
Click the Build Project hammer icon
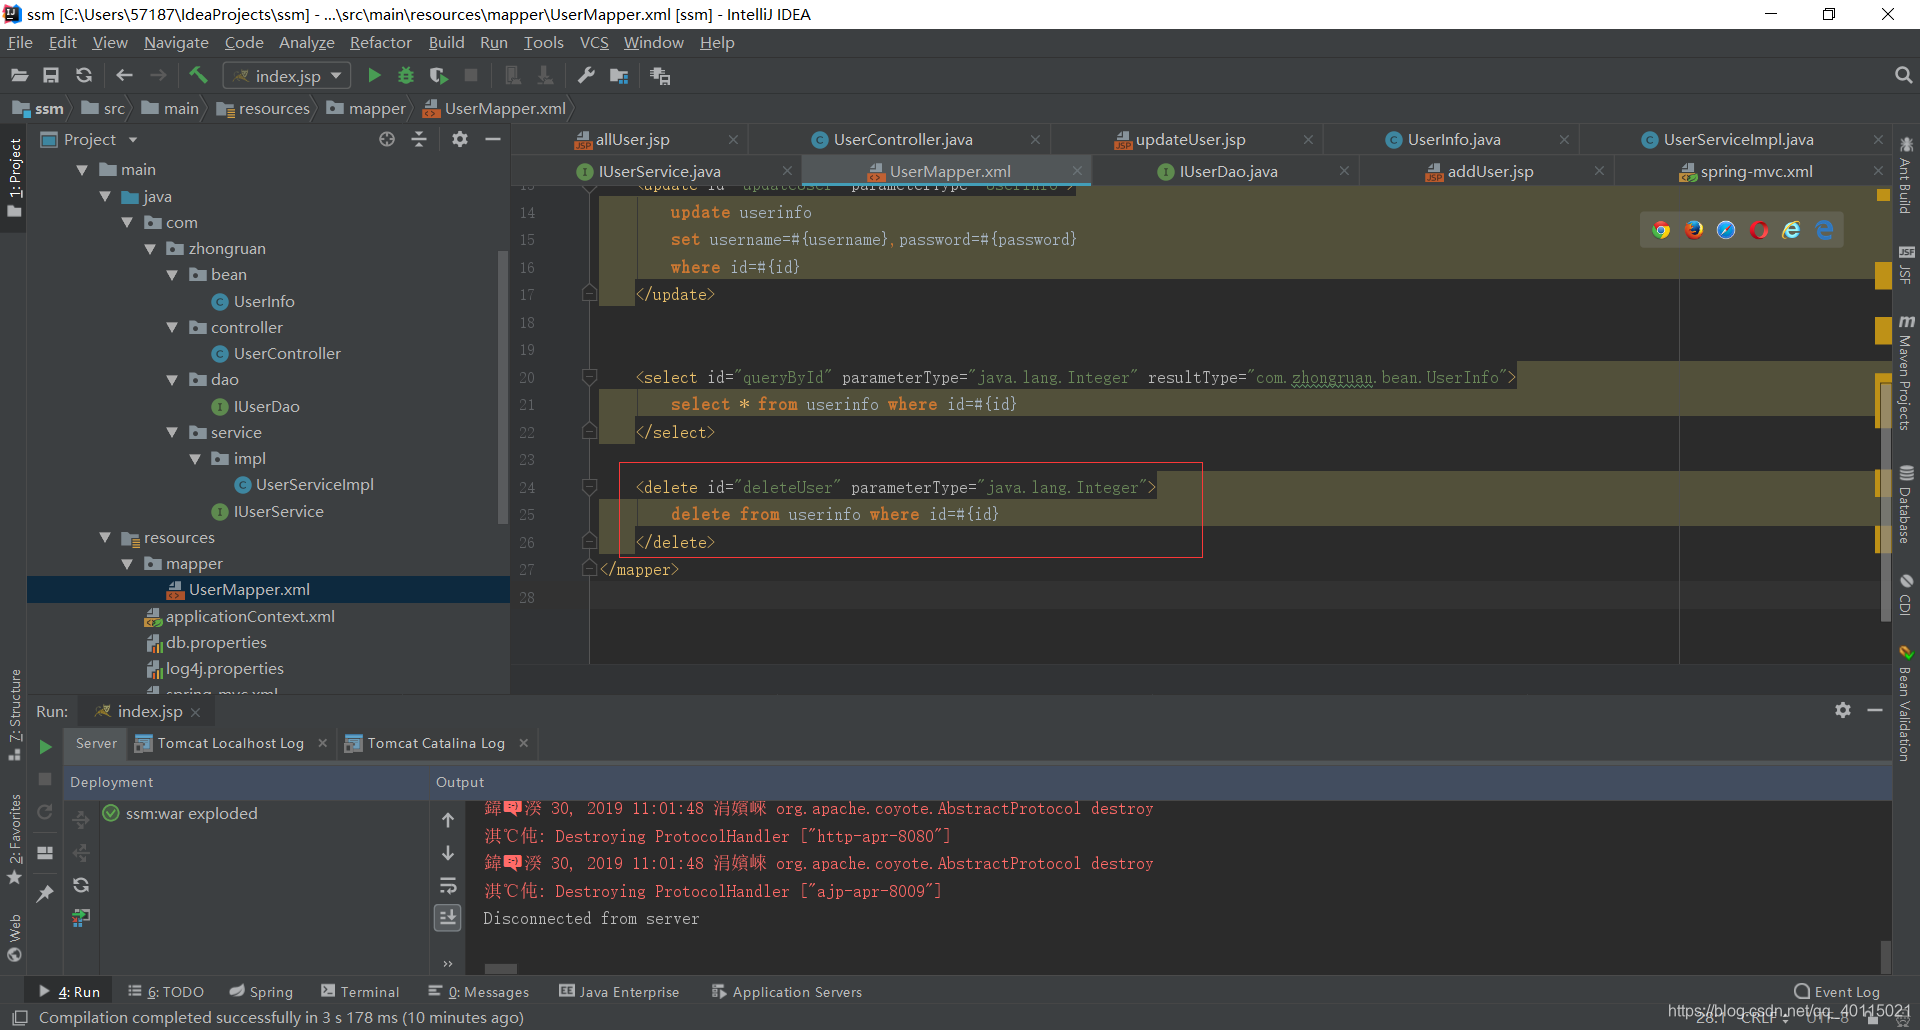coord(198,76)
